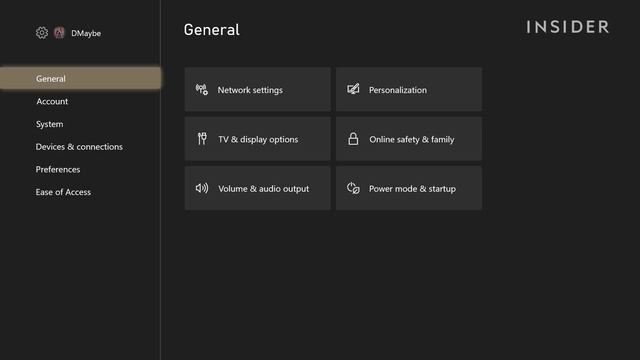The height and width of the screenshot is (360, 640).
Task: Open the Personalization tile
Action: pos(409,89)
